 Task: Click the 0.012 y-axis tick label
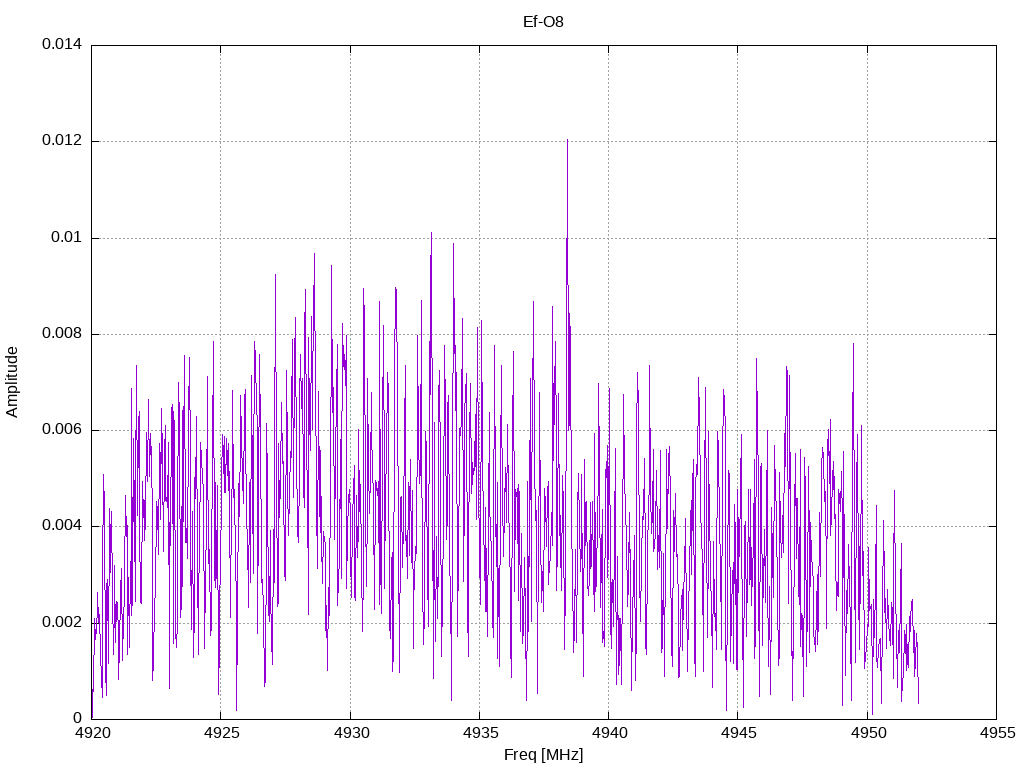[x=62, y=140]
